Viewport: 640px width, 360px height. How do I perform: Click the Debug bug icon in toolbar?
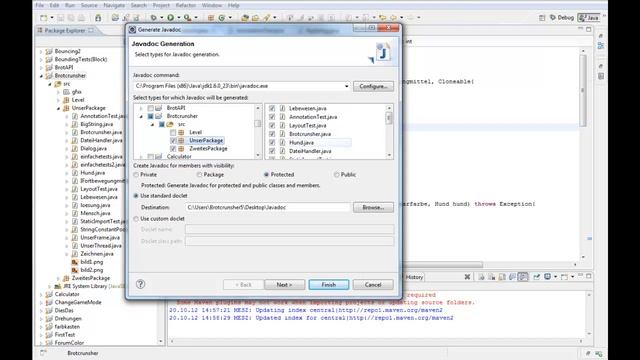(153, 18)
